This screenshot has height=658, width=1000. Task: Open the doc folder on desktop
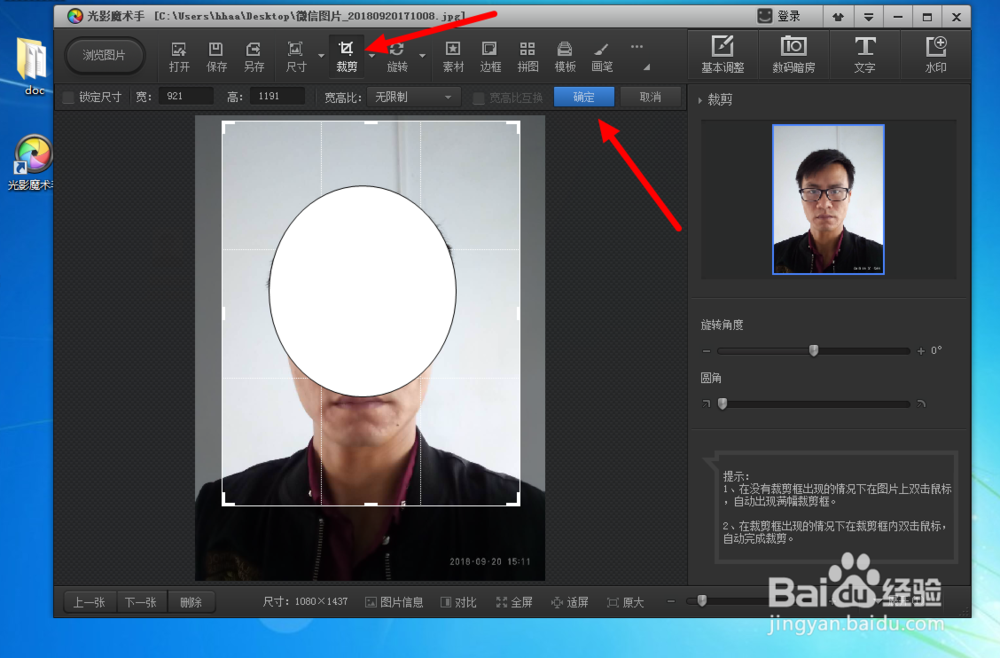(x=32, y=66)
